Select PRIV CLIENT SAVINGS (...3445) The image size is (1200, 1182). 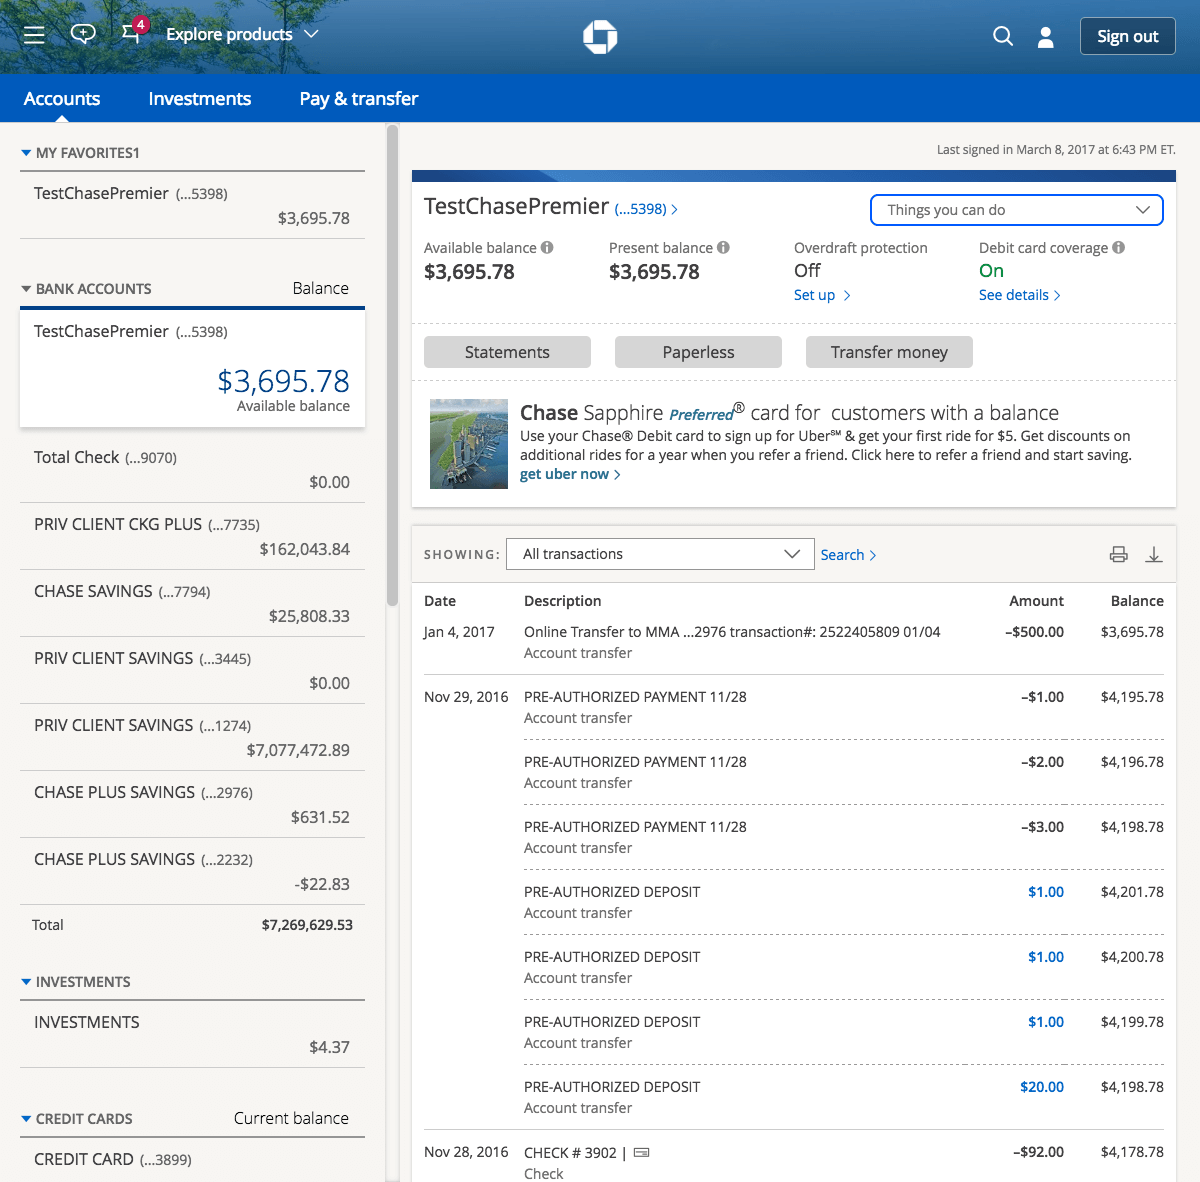pyautogui.click(x=192, y=670)
